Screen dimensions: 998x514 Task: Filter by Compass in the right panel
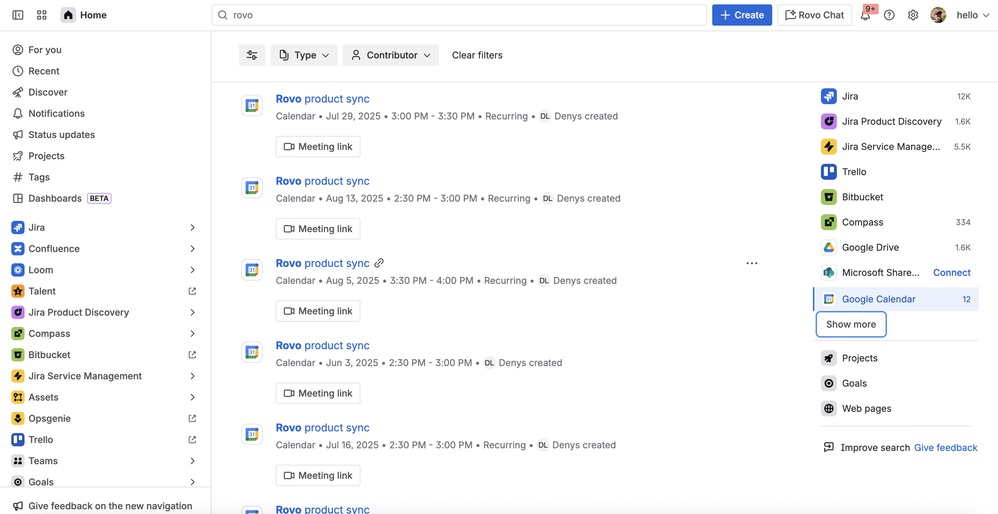coord(896,222)
